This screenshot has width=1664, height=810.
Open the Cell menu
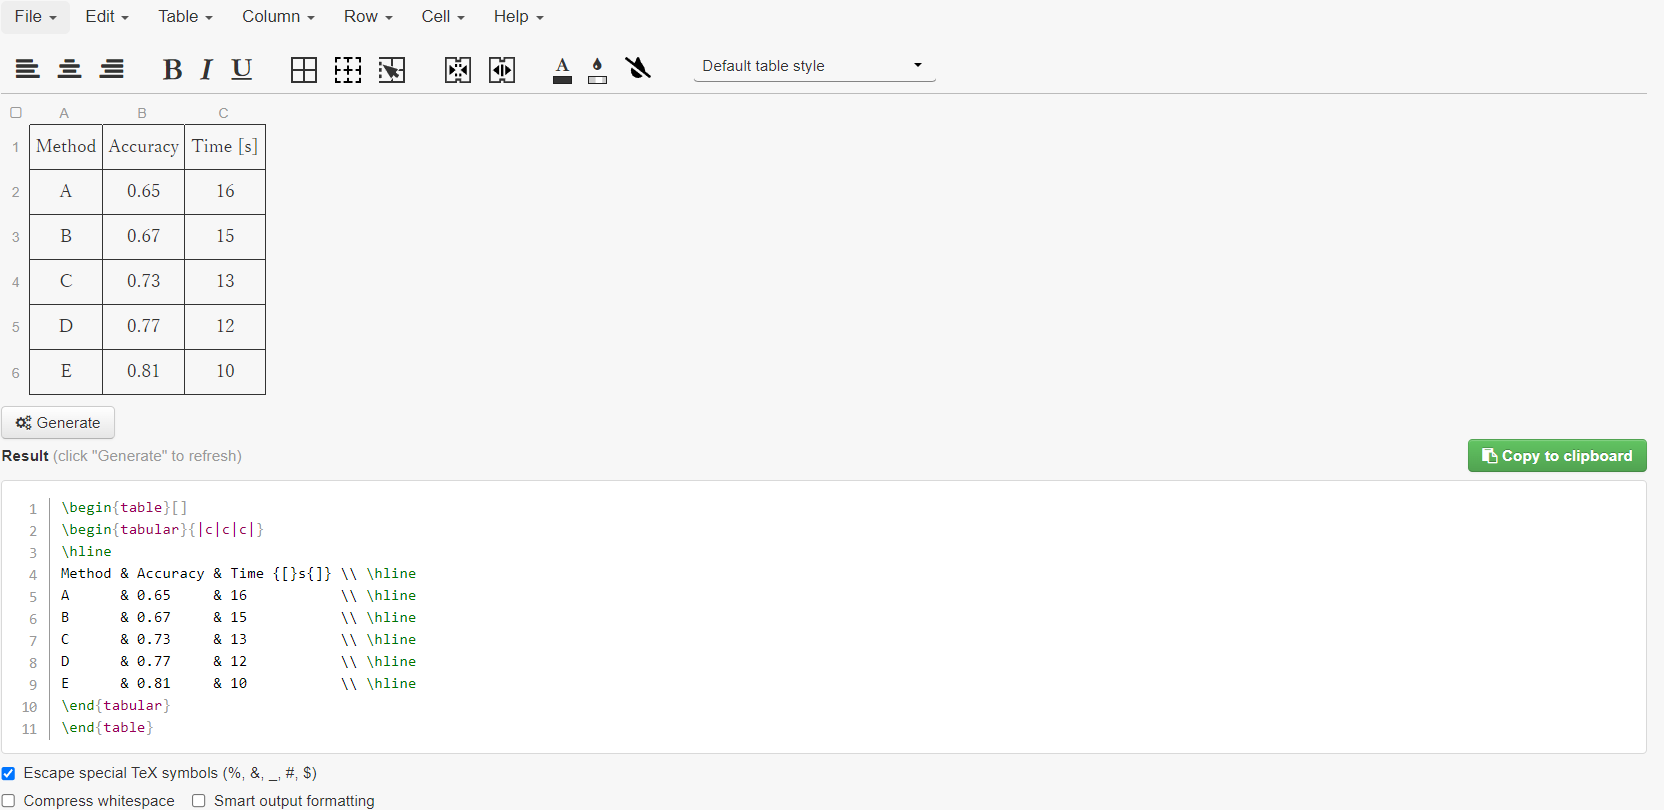[442, 17]
